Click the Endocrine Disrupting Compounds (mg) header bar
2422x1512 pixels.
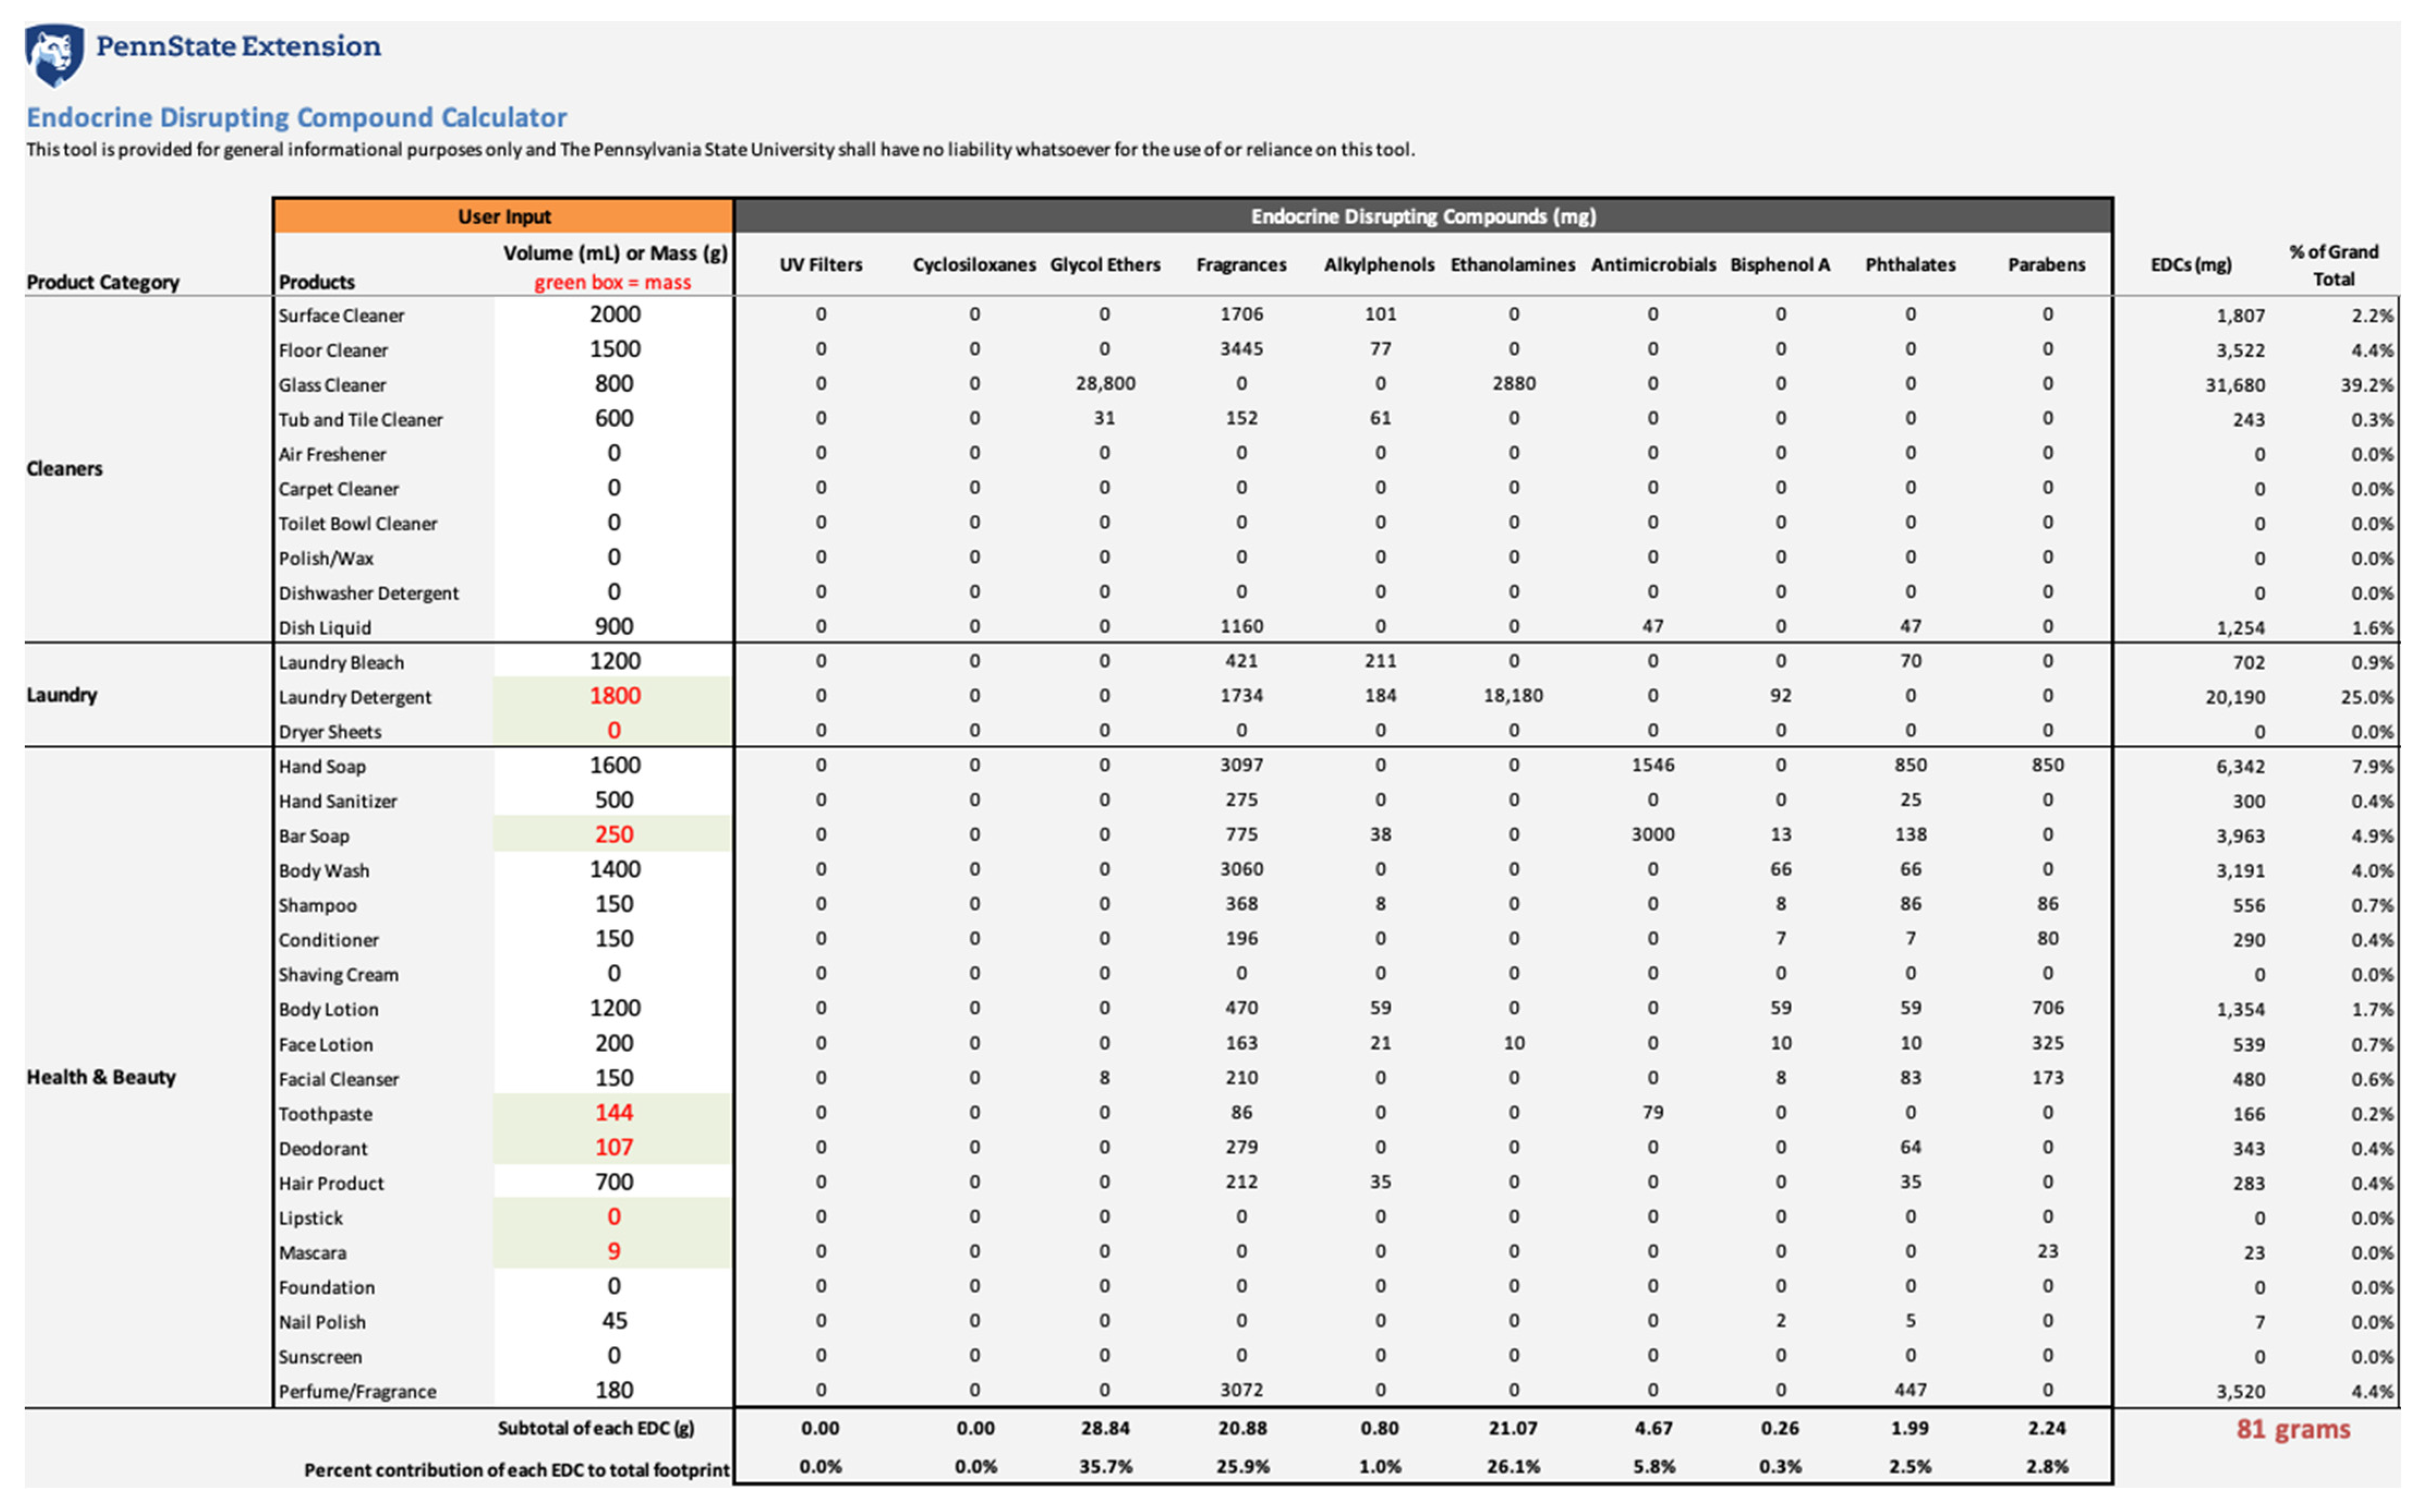click(1422, 217)
